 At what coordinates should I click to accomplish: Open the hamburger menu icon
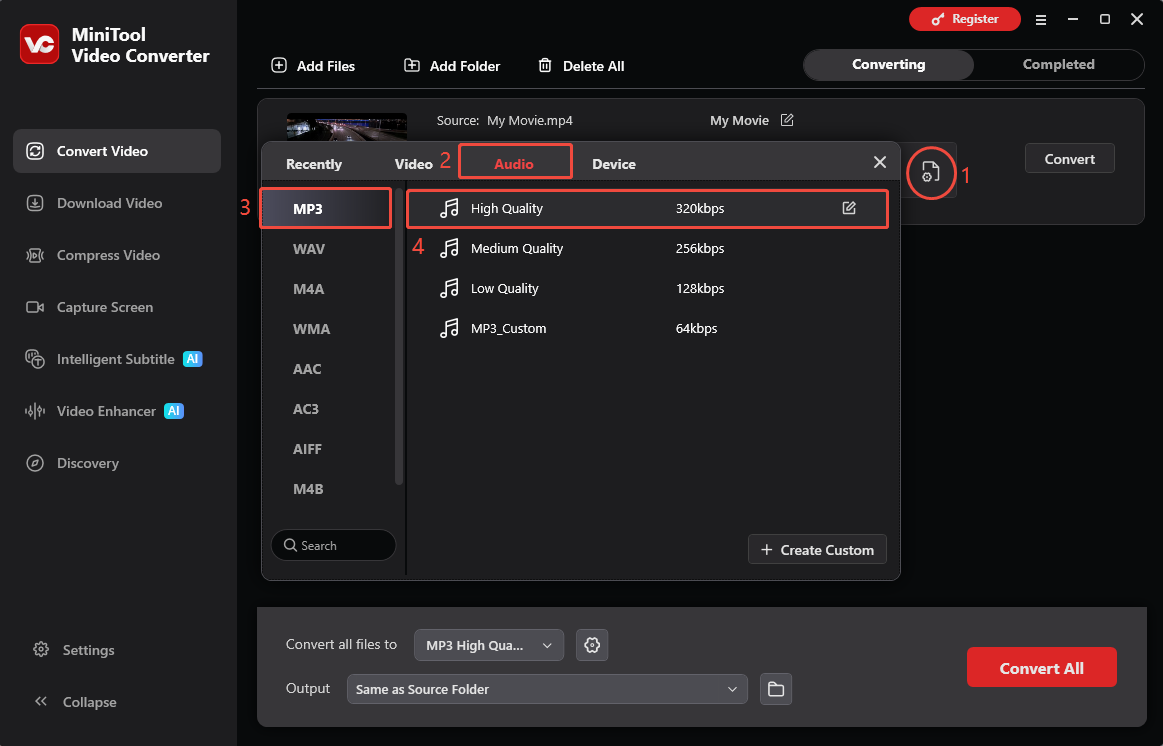(1041, 20)
